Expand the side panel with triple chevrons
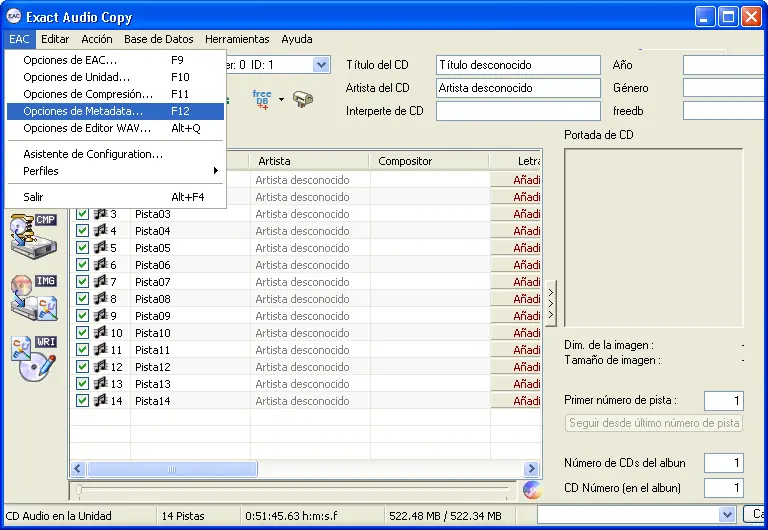The width and height of the screenshot is (768, 530). coord(551,304)
